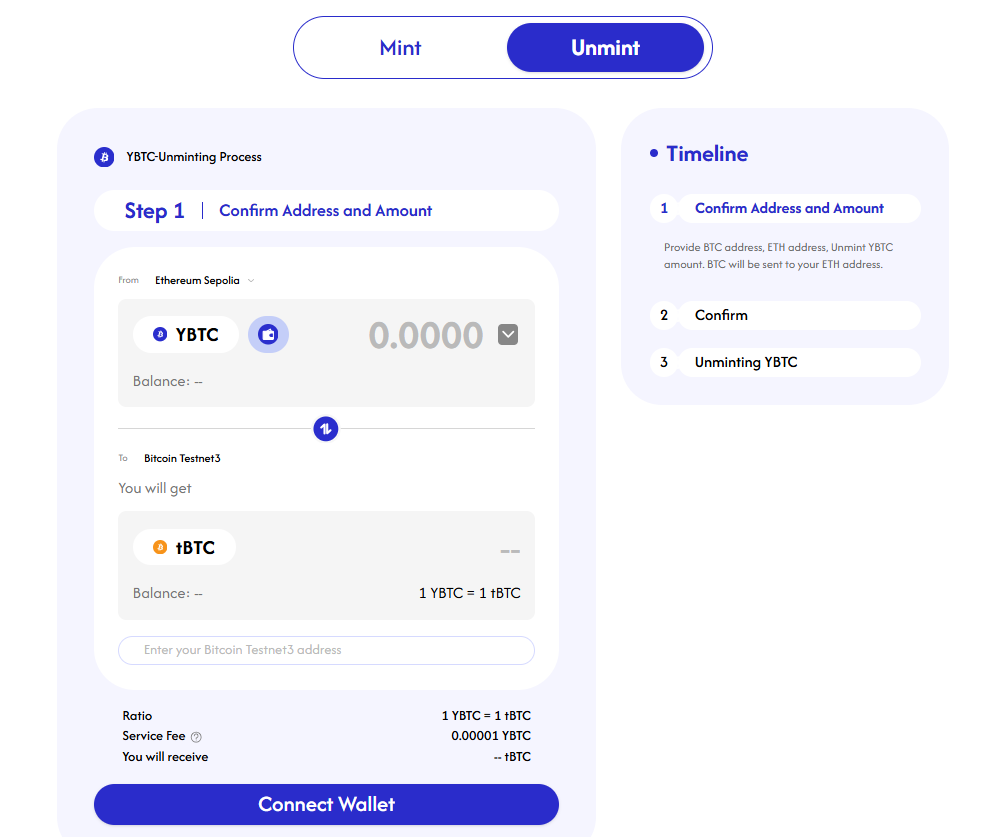Viewport: 993px width, 837px height.
Task: Click the tBTC token selector pill
Action: coord(185,547)
